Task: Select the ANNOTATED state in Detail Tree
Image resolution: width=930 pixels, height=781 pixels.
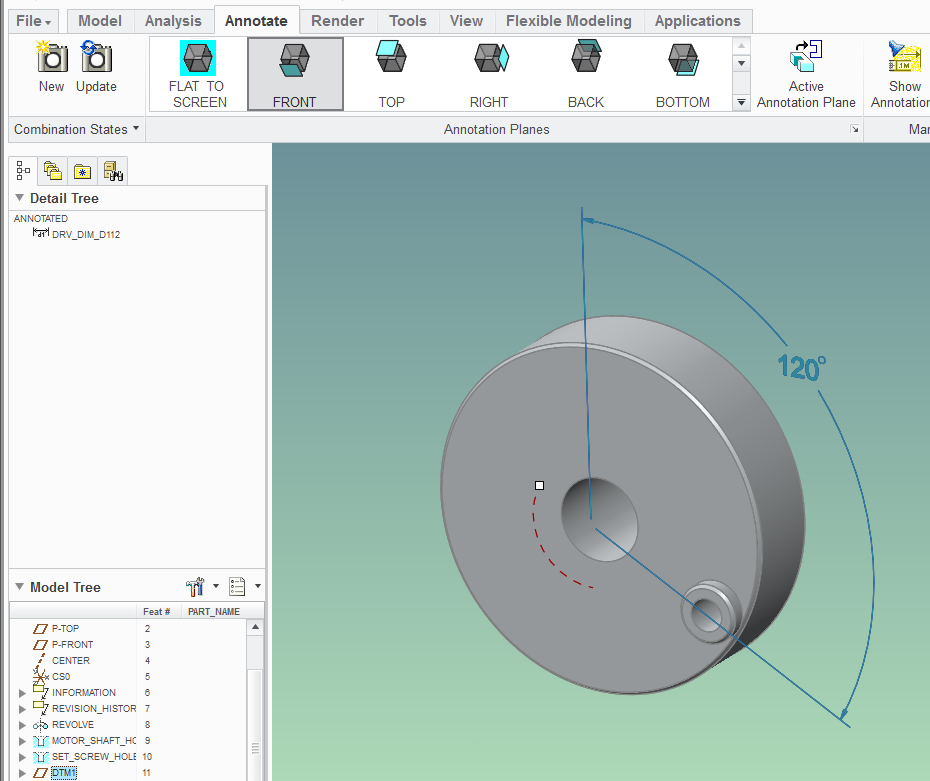Action: (41, 218)
